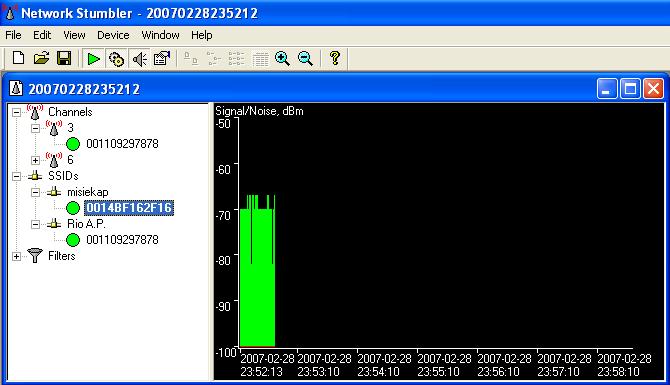
Task: Select the Channels label in tree
Action: [x=70, y=112]
